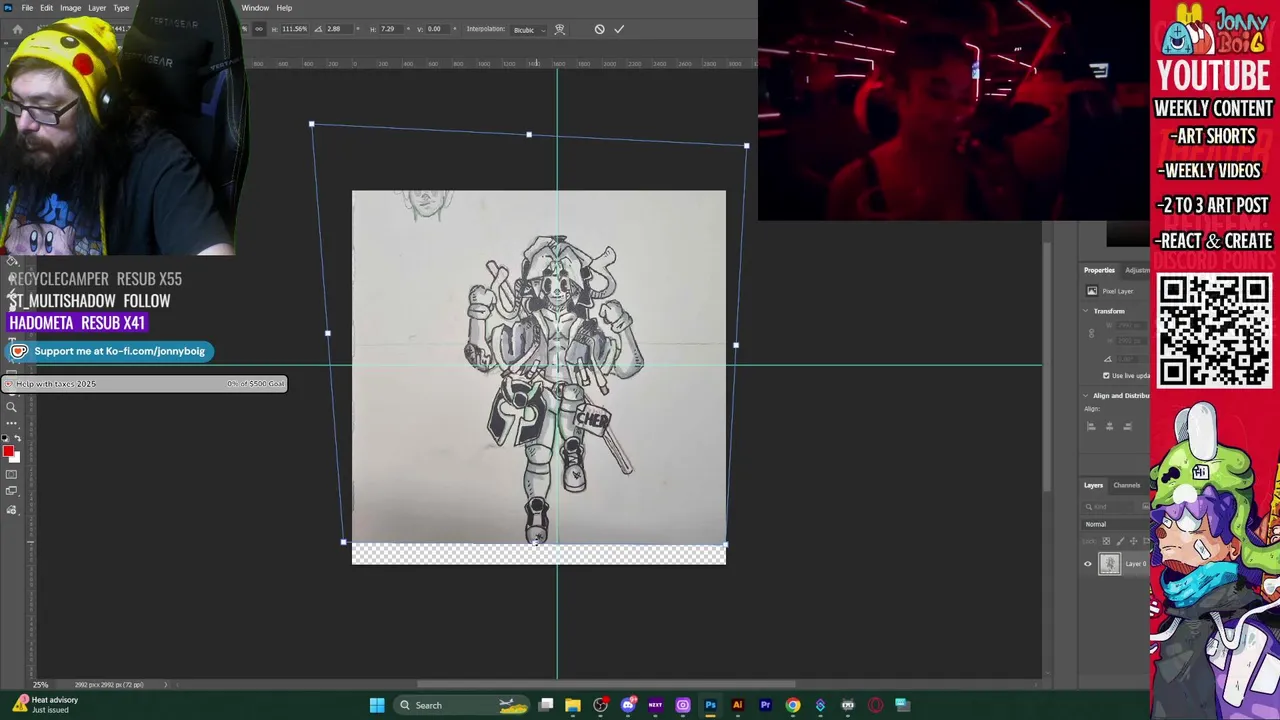This screenshot has height=720, width=1280.
Task: Expand document info arrow in status bar
Action: pyautogui.click(x=166, y=685)
